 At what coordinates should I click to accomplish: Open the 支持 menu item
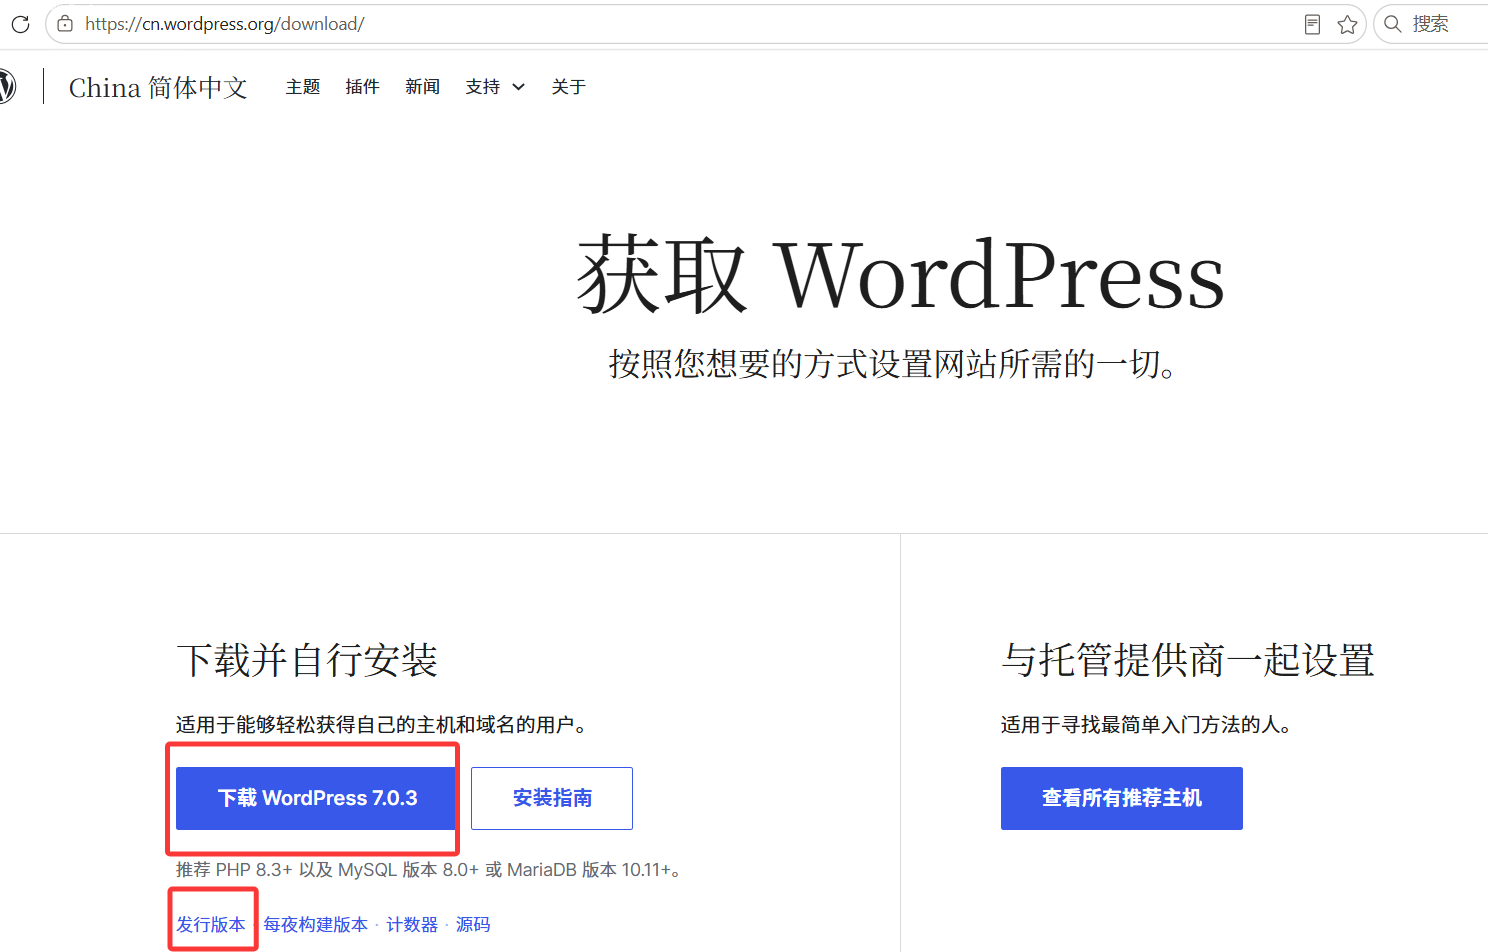[x=482, y=87]
